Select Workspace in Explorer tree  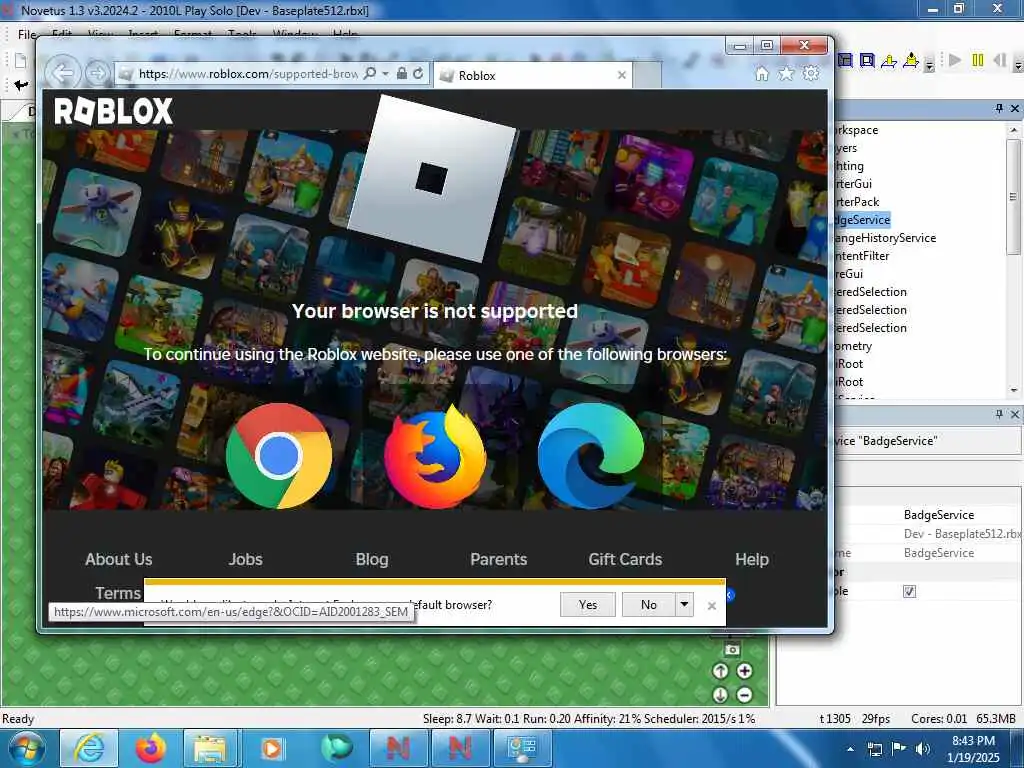tap(857, 130)
